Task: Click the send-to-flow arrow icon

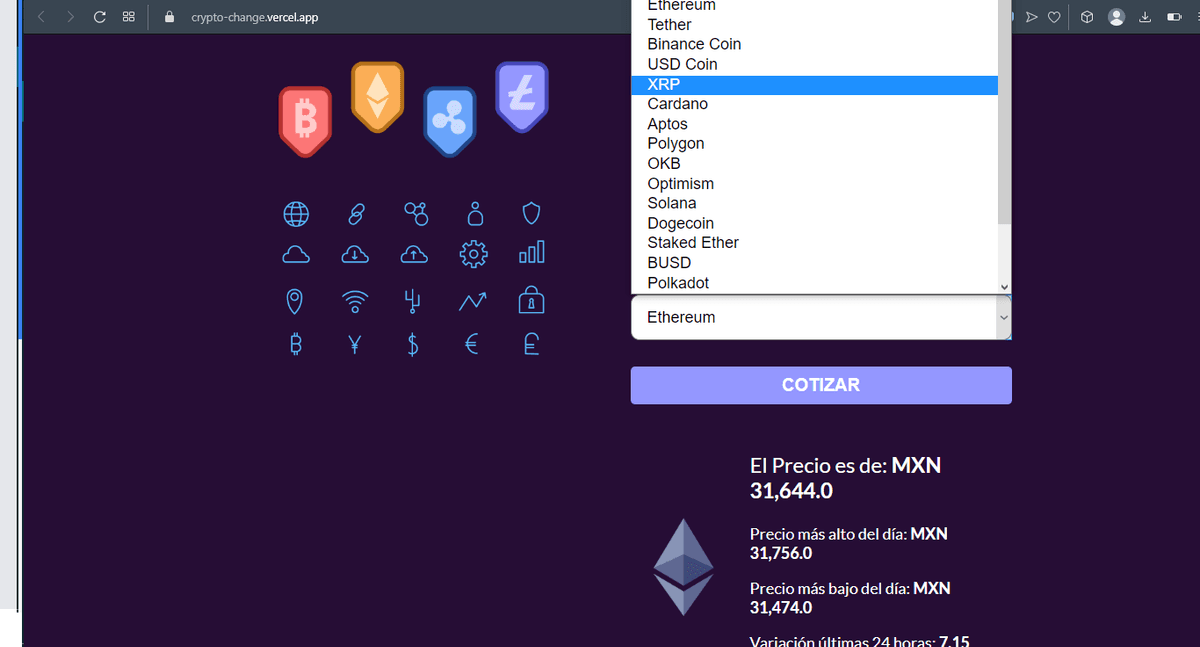Action: pyautogui.click(x=1032, y=17)
